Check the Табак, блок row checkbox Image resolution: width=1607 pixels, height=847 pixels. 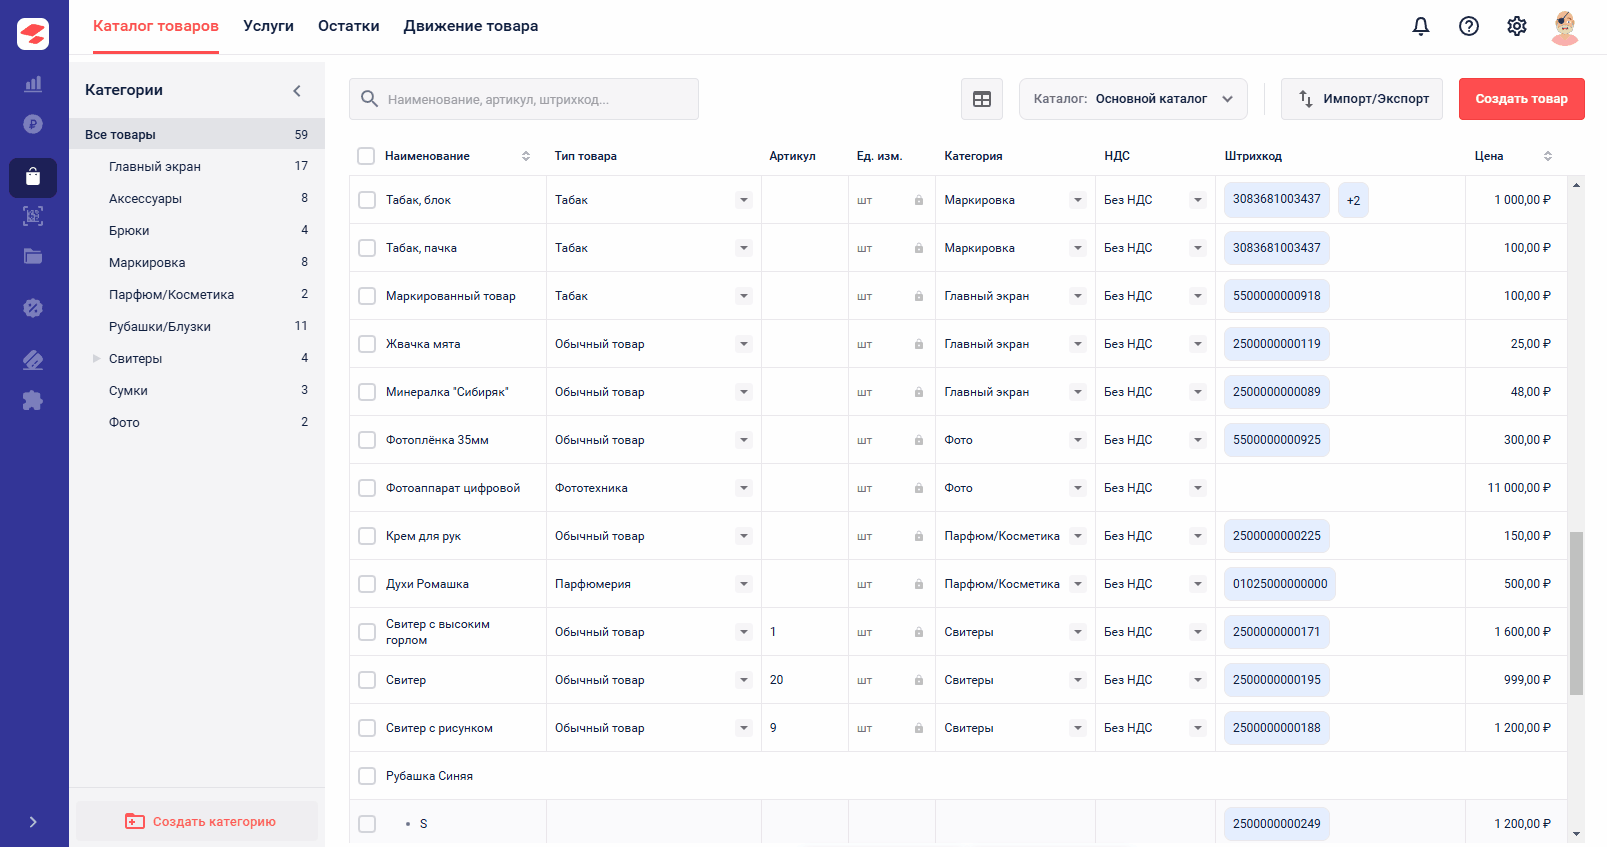tap(367, 200)
